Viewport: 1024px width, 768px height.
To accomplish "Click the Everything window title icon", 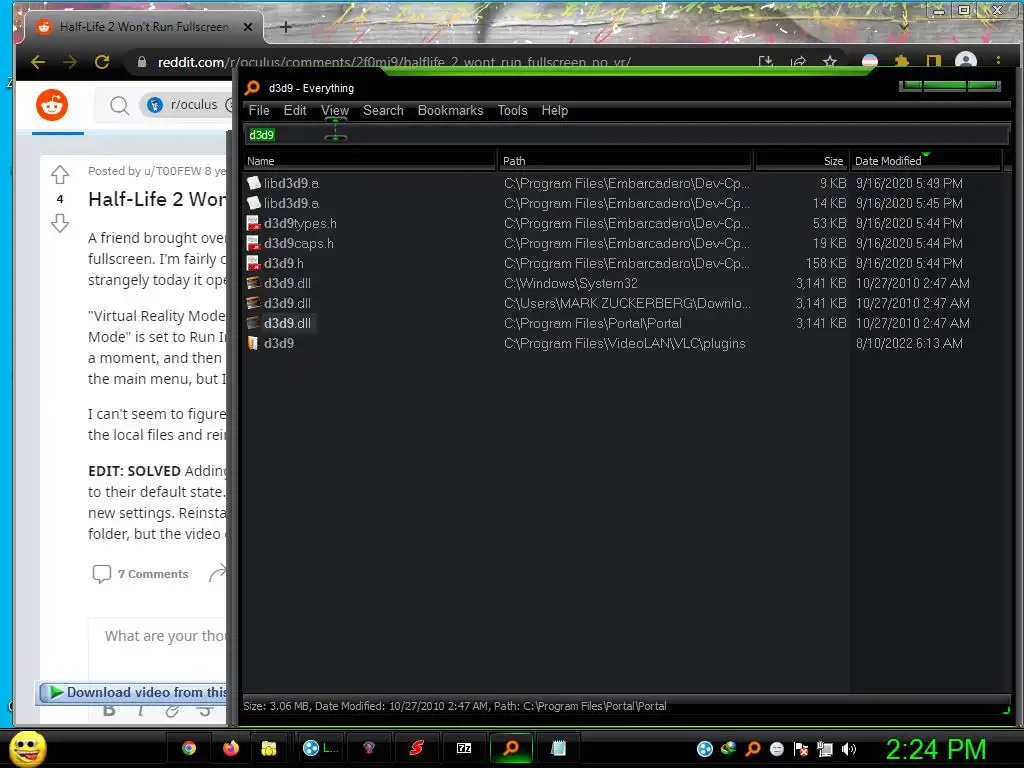I will click(x=252, y=88).
